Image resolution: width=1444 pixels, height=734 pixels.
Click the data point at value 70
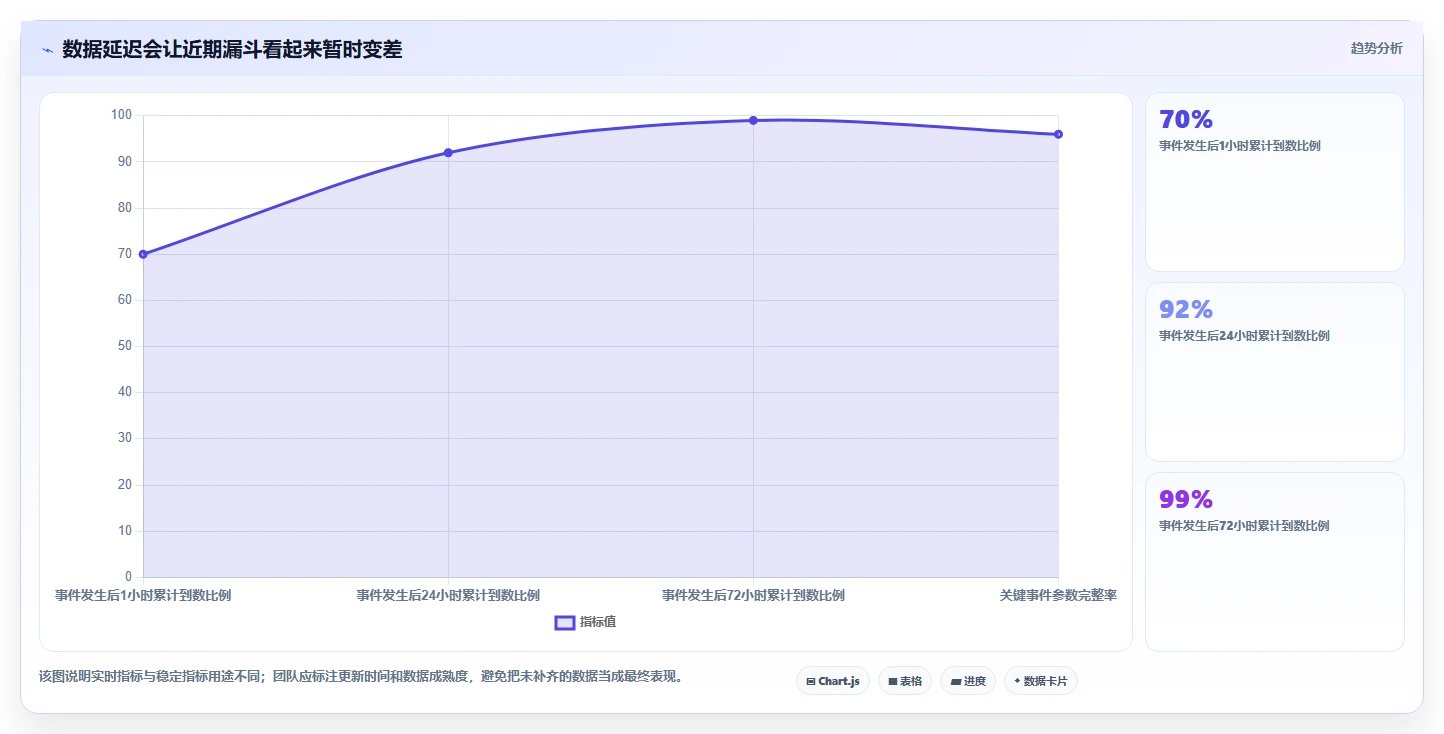tap(143, 254)
